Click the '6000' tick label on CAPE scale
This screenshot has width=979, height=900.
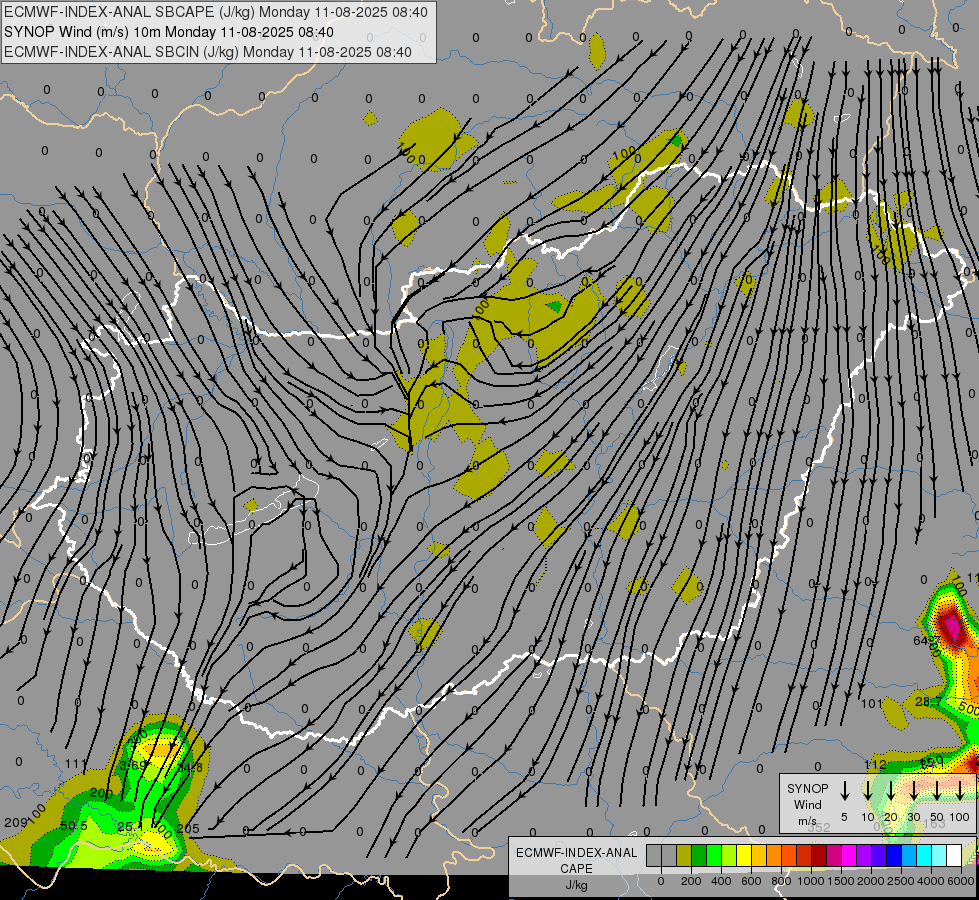pos(962,881)
